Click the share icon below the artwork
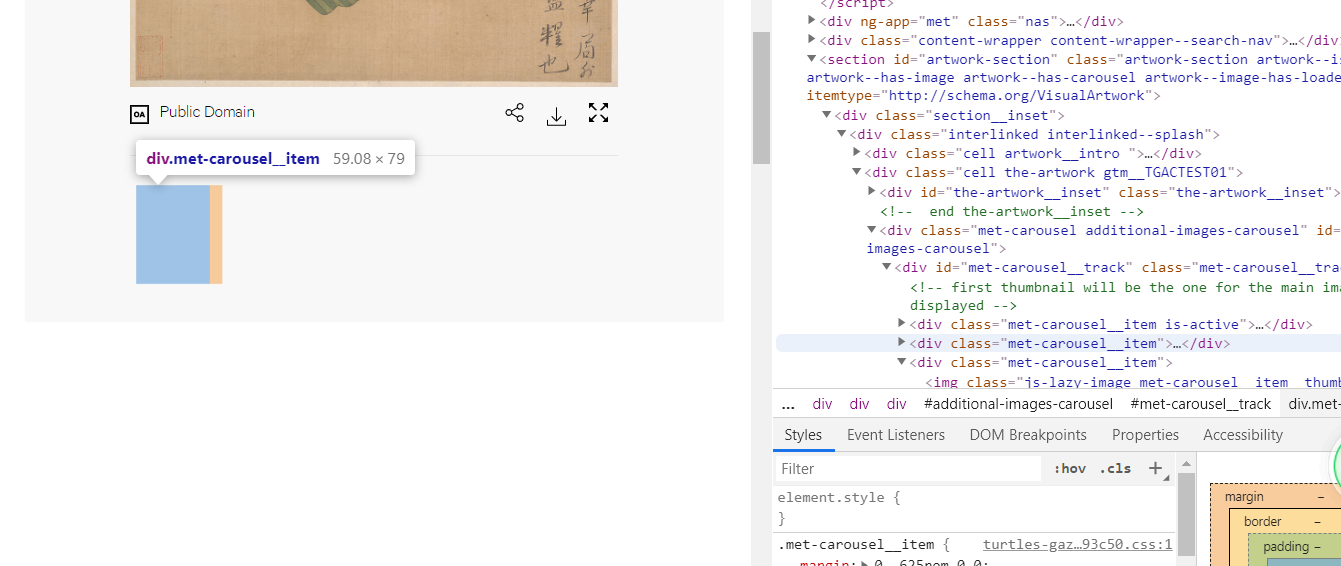The image size is (1341, 566). [514, 113]
